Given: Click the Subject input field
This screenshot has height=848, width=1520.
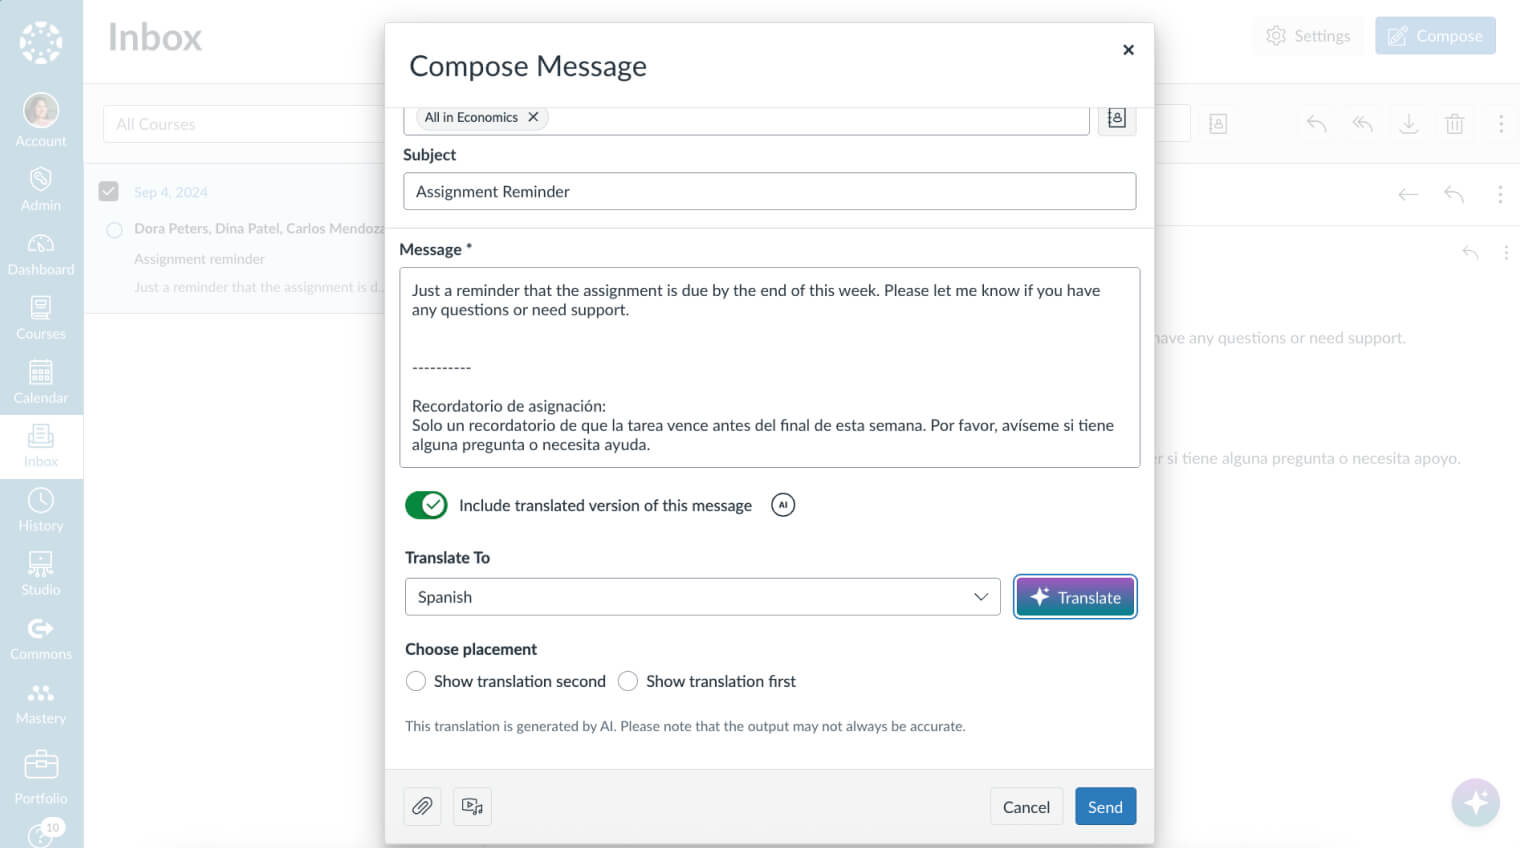Looking at the screenshot, I should pyautogui.click(x=769, y=191).
